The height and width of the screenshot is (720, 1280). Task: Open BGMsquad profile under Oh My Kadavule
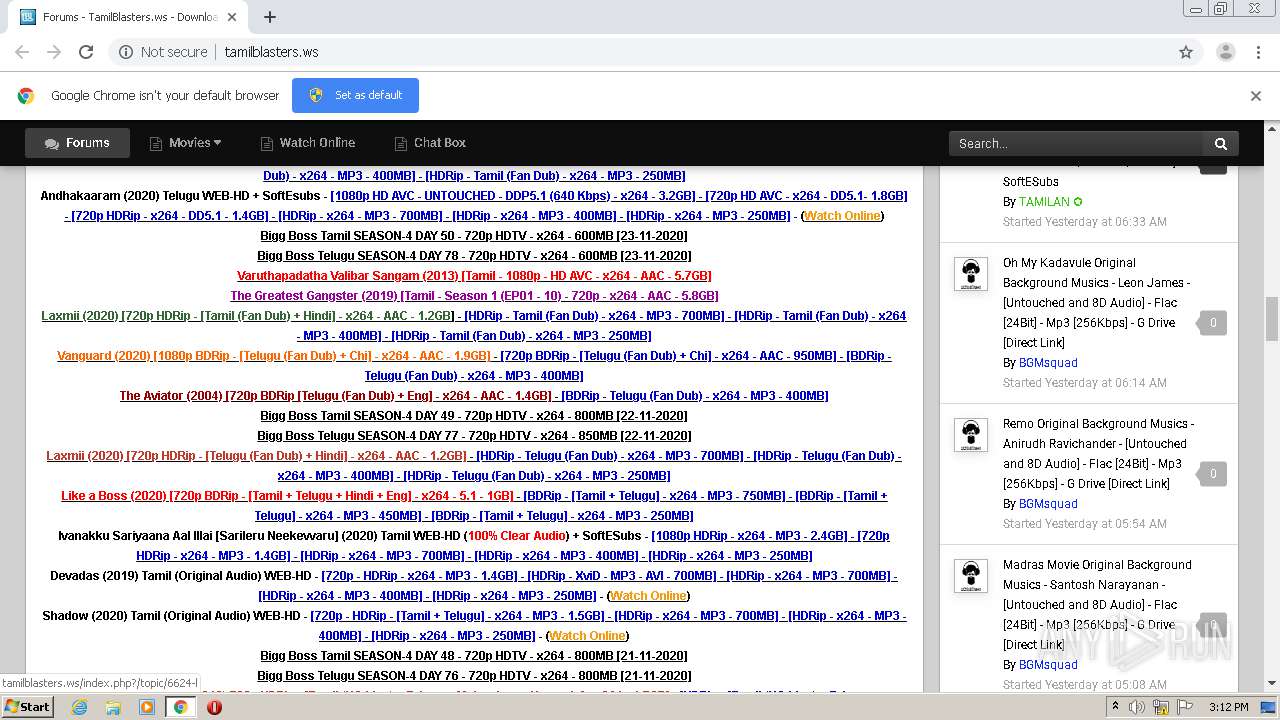(x=1048, y=363)
